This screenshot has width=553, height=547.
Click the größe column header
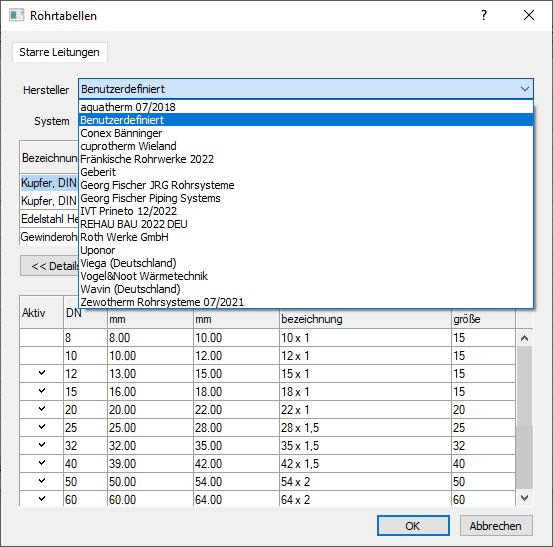(483, 319)
